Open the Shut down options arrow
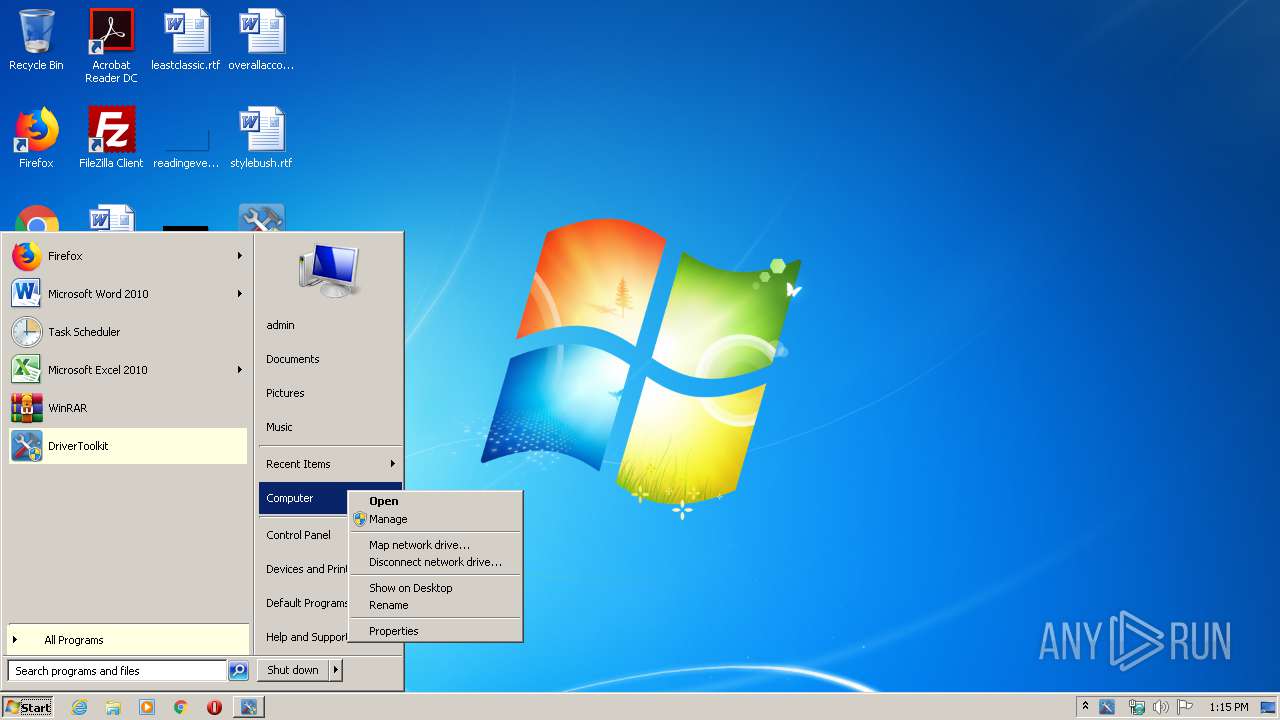The width and height of the screenshot is (1280, 720). point(336,670)
